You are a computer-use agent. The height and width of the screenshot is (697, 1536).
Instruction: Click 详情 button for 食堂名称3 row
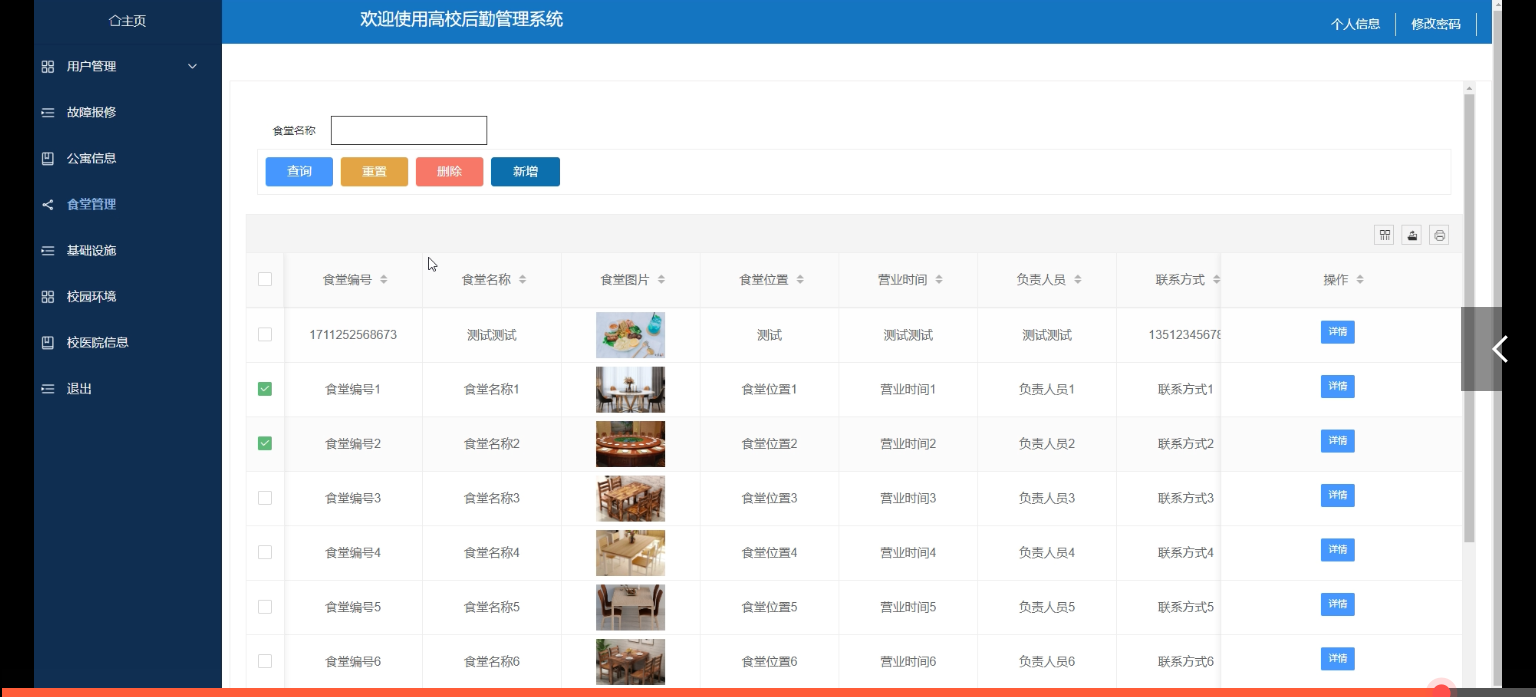point(1338,495)
